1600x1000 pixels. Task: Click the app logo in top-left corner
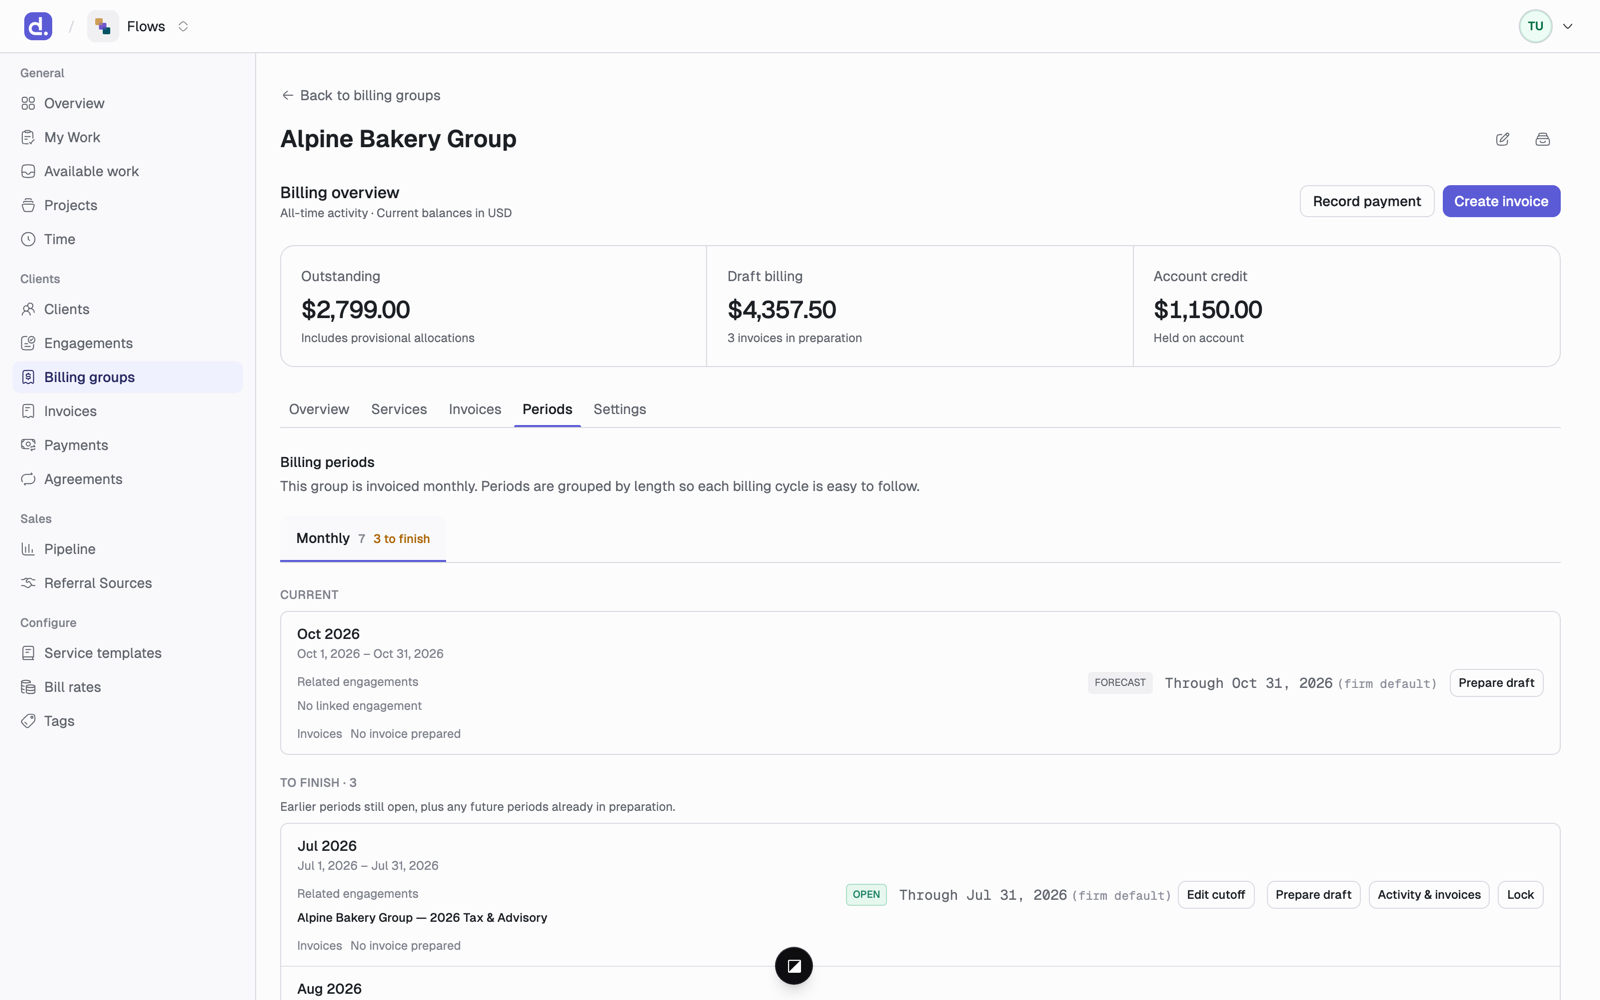coord(38,26)
